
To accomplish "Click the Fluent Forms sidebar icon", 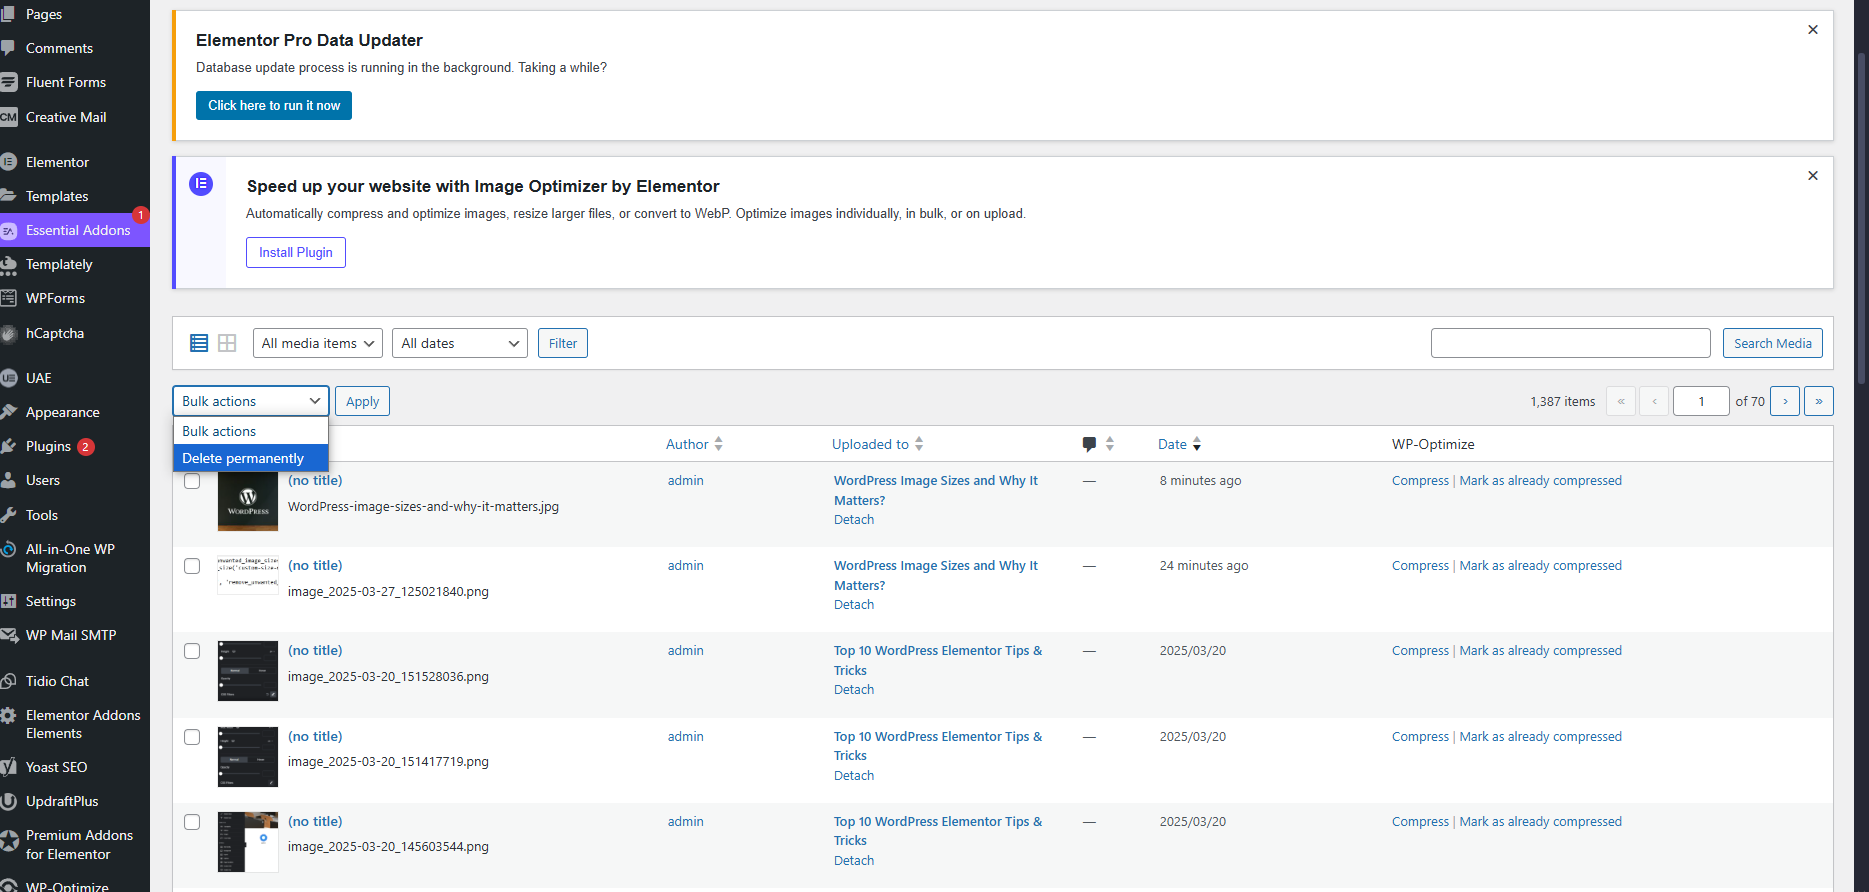I will tap(8, 82).
